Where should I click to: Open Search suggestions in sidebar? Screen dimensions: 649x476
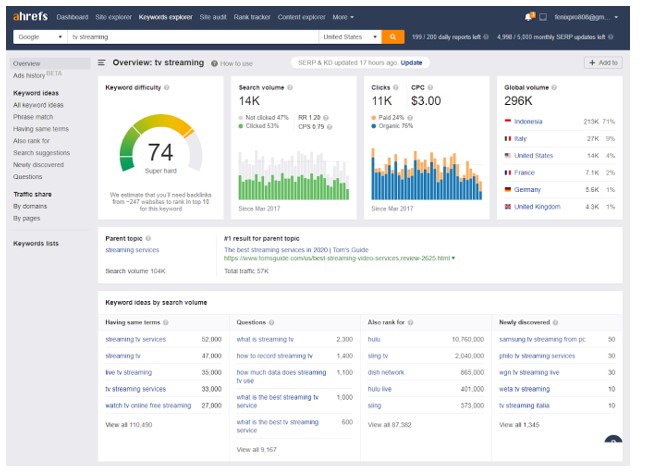[41, 153]
